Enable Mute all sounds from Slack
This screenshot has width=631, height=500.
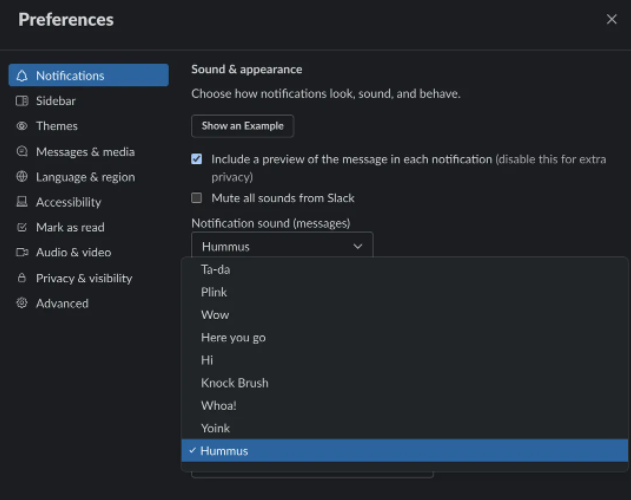pos(197,198)
